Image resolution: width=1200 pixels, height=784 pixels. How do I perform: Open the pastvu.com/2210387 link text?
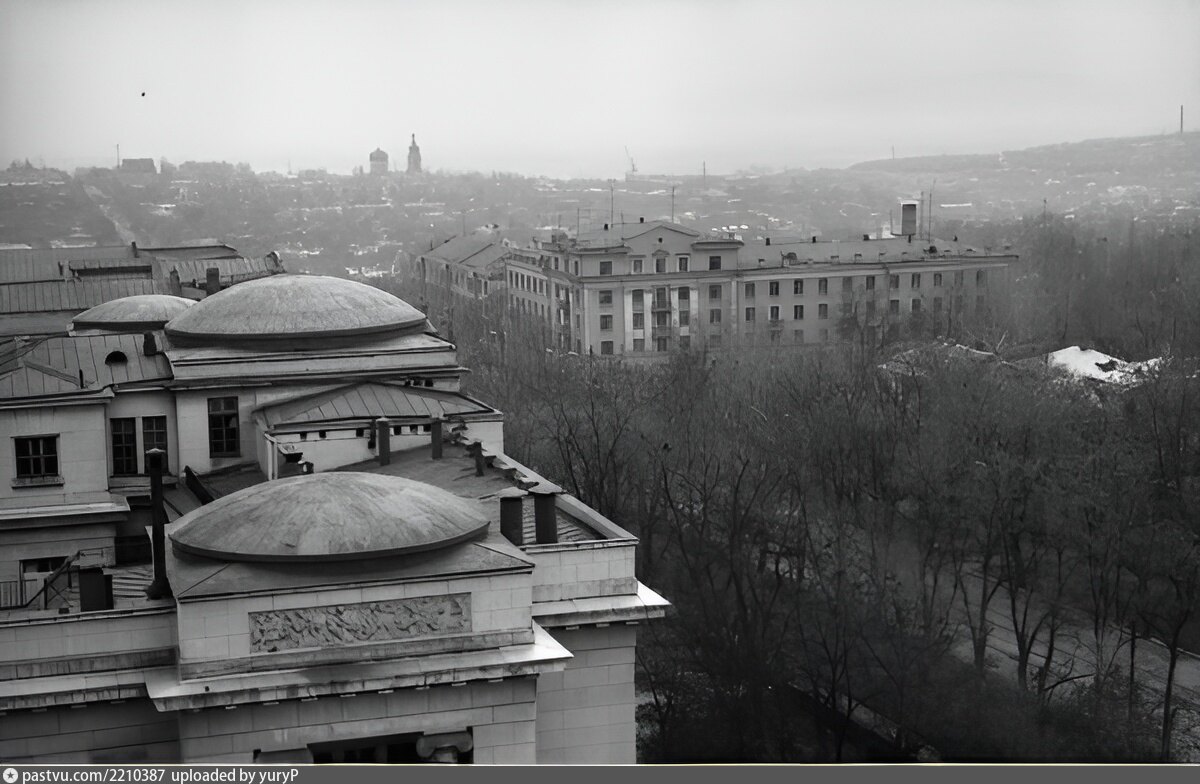[93, 775]
